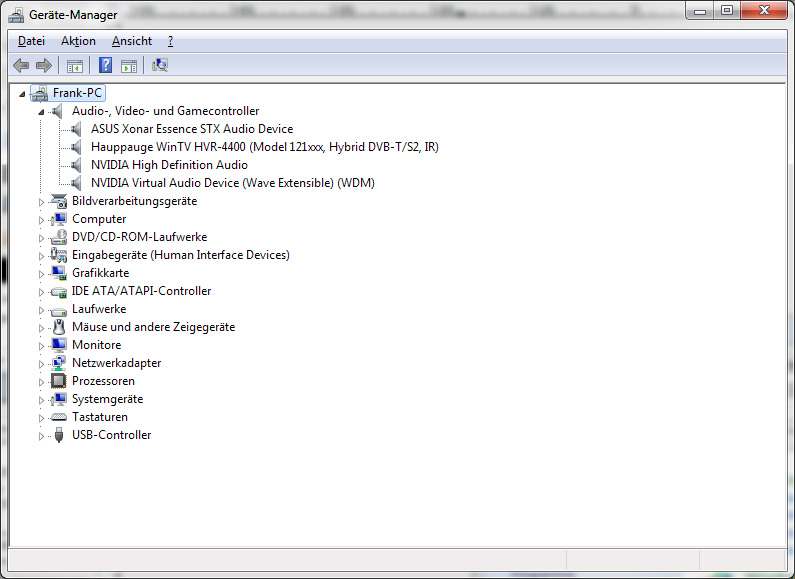The width and height of the screenshot is (795, 579).
Task: Click the Prozessoren chip icon
Action: 59,381
